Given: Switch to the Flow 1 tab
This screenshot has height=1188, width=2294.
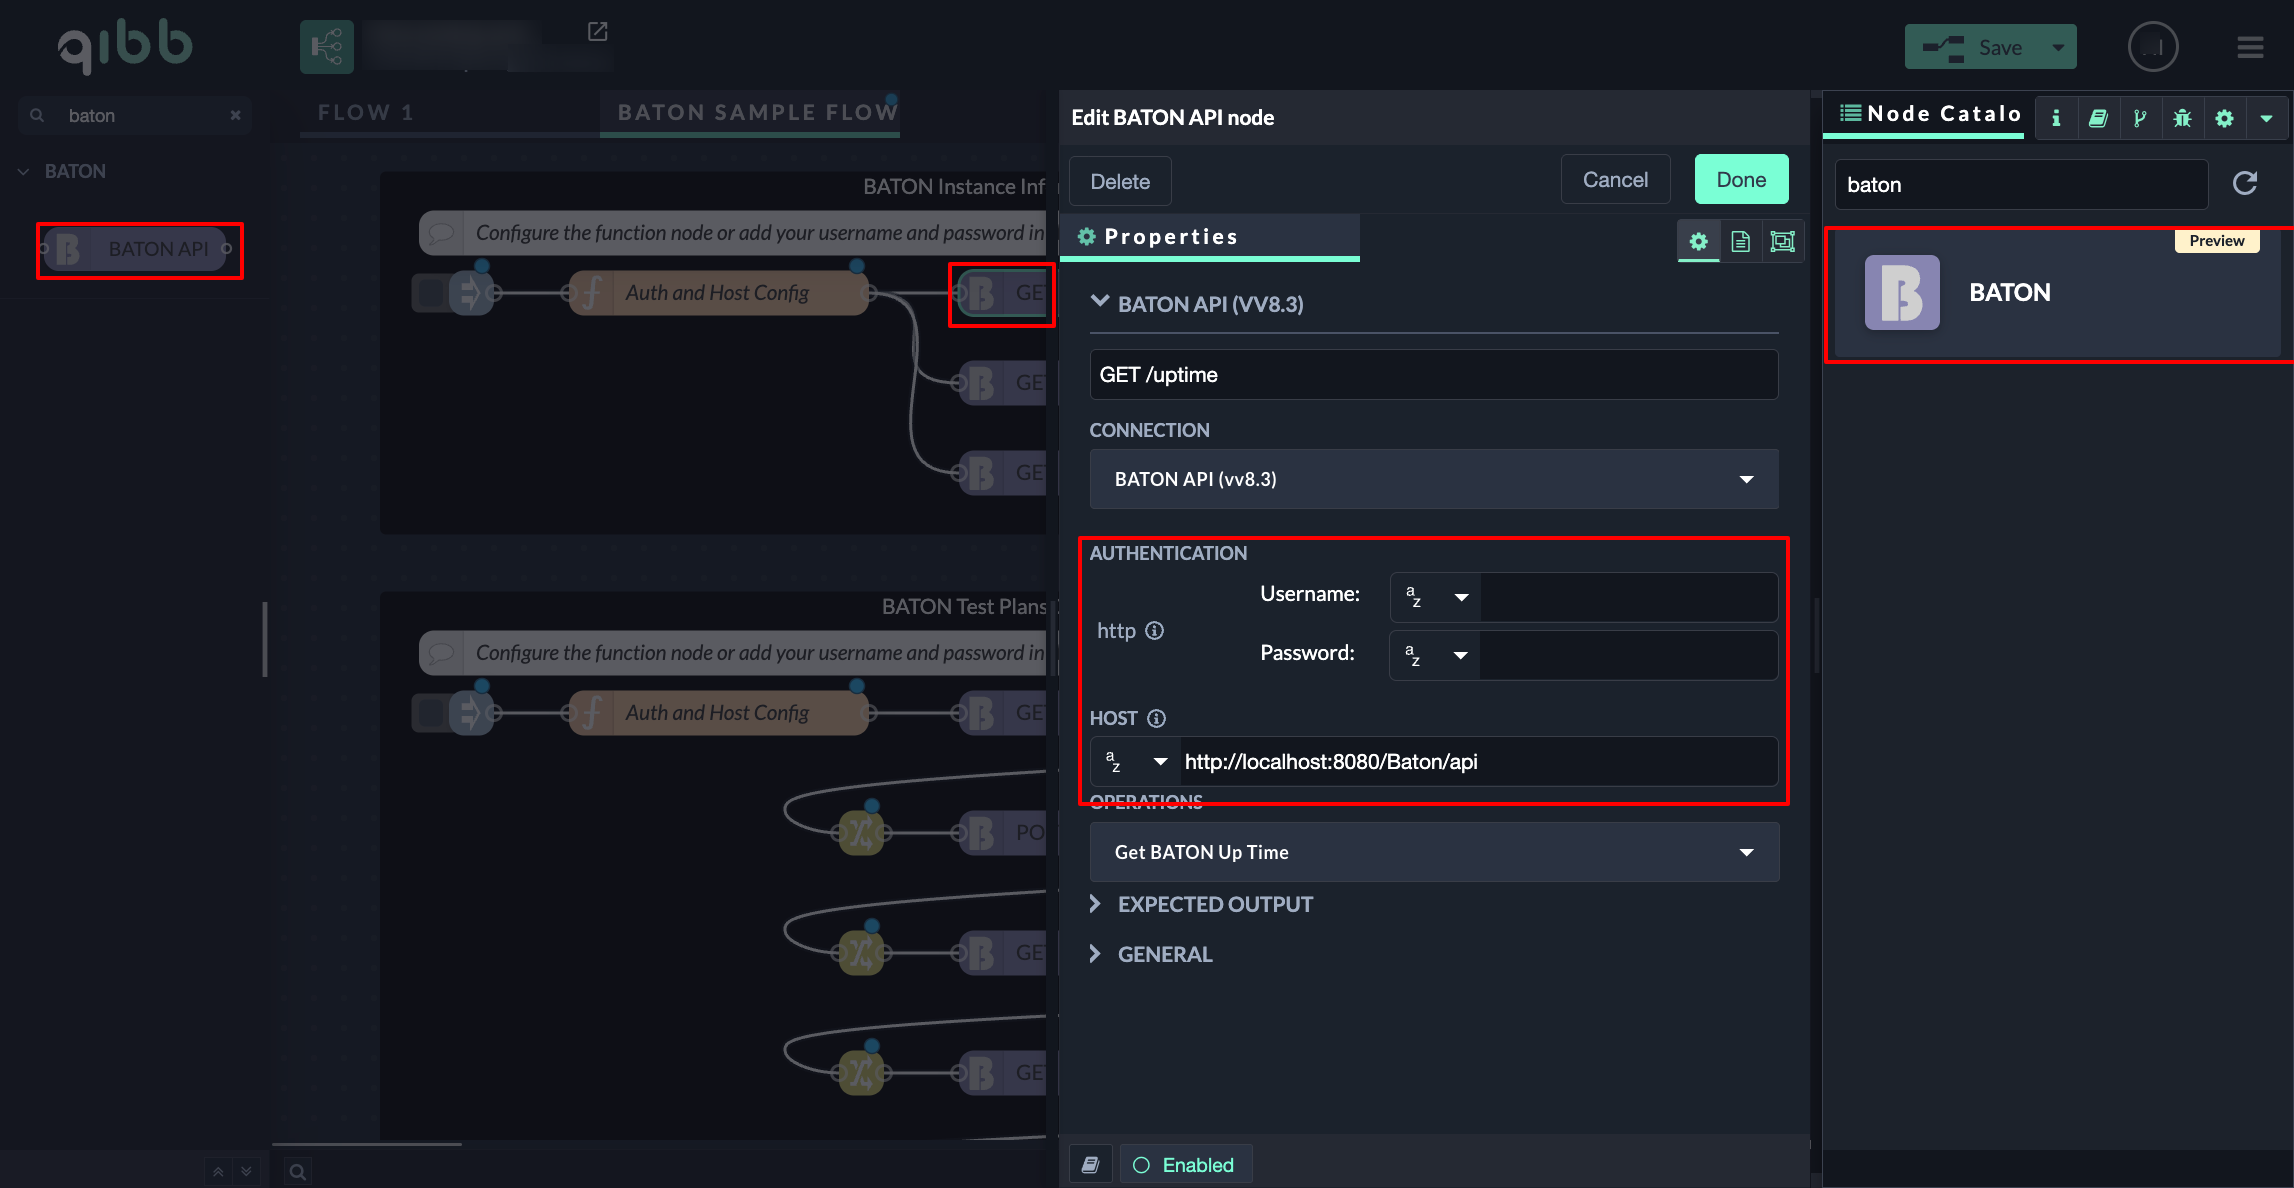Looking at the screenshot, I should tap(365, 112).
